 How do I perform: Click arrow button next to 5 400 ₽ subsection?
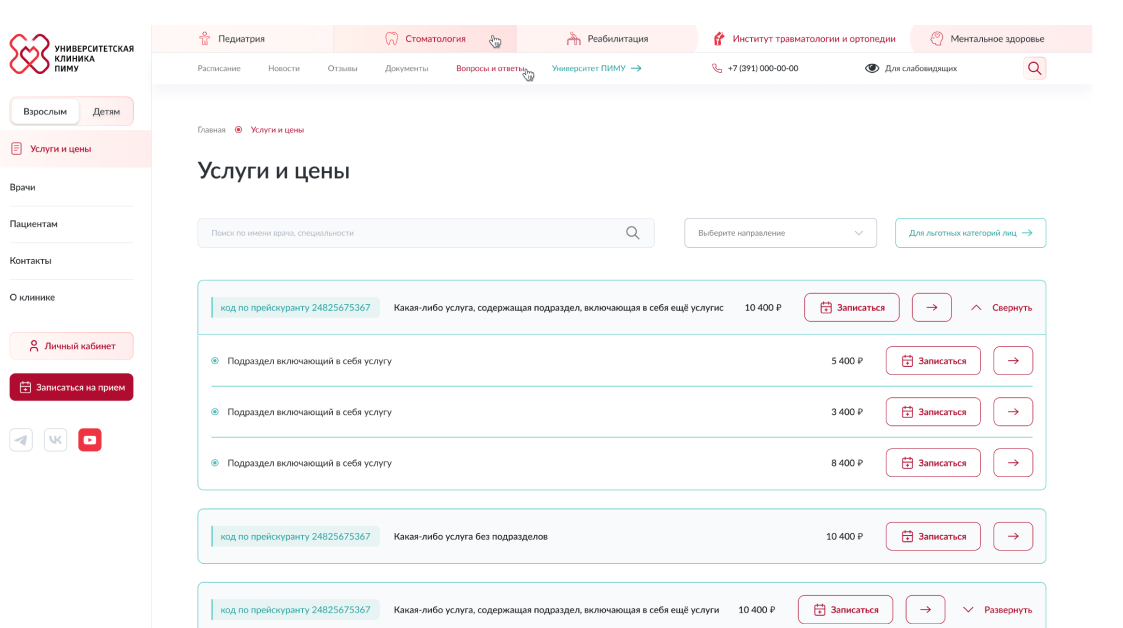(x=1012, y=361)
